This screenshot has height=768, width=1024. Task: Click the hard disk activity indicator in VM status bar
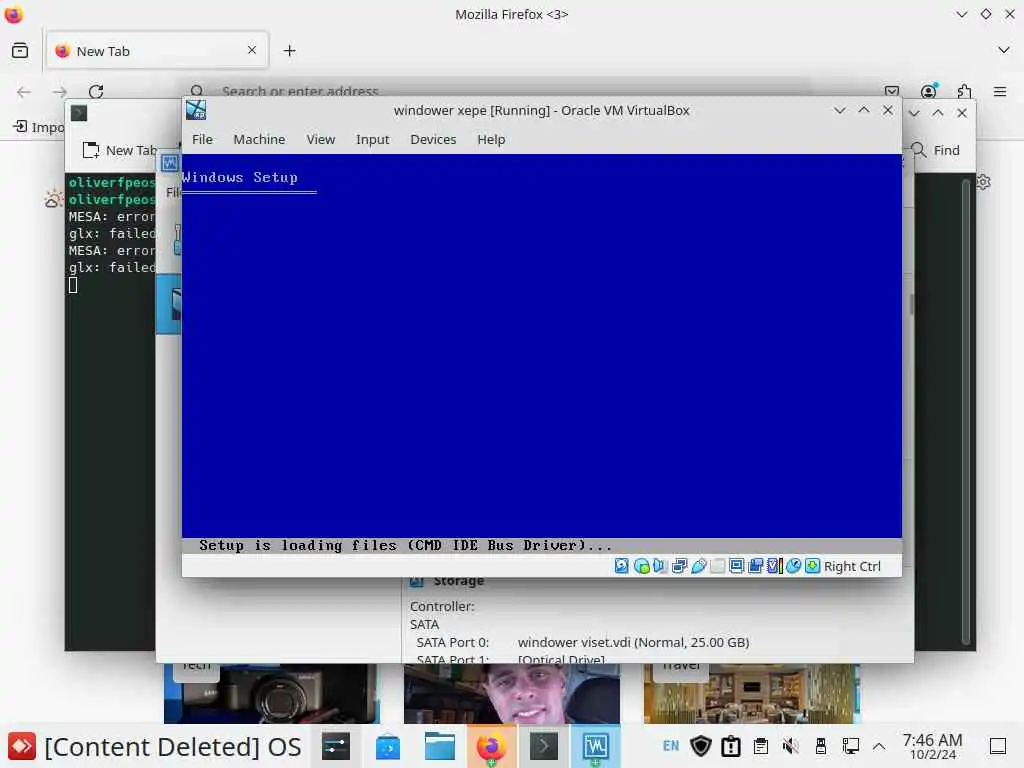point(621,566)
